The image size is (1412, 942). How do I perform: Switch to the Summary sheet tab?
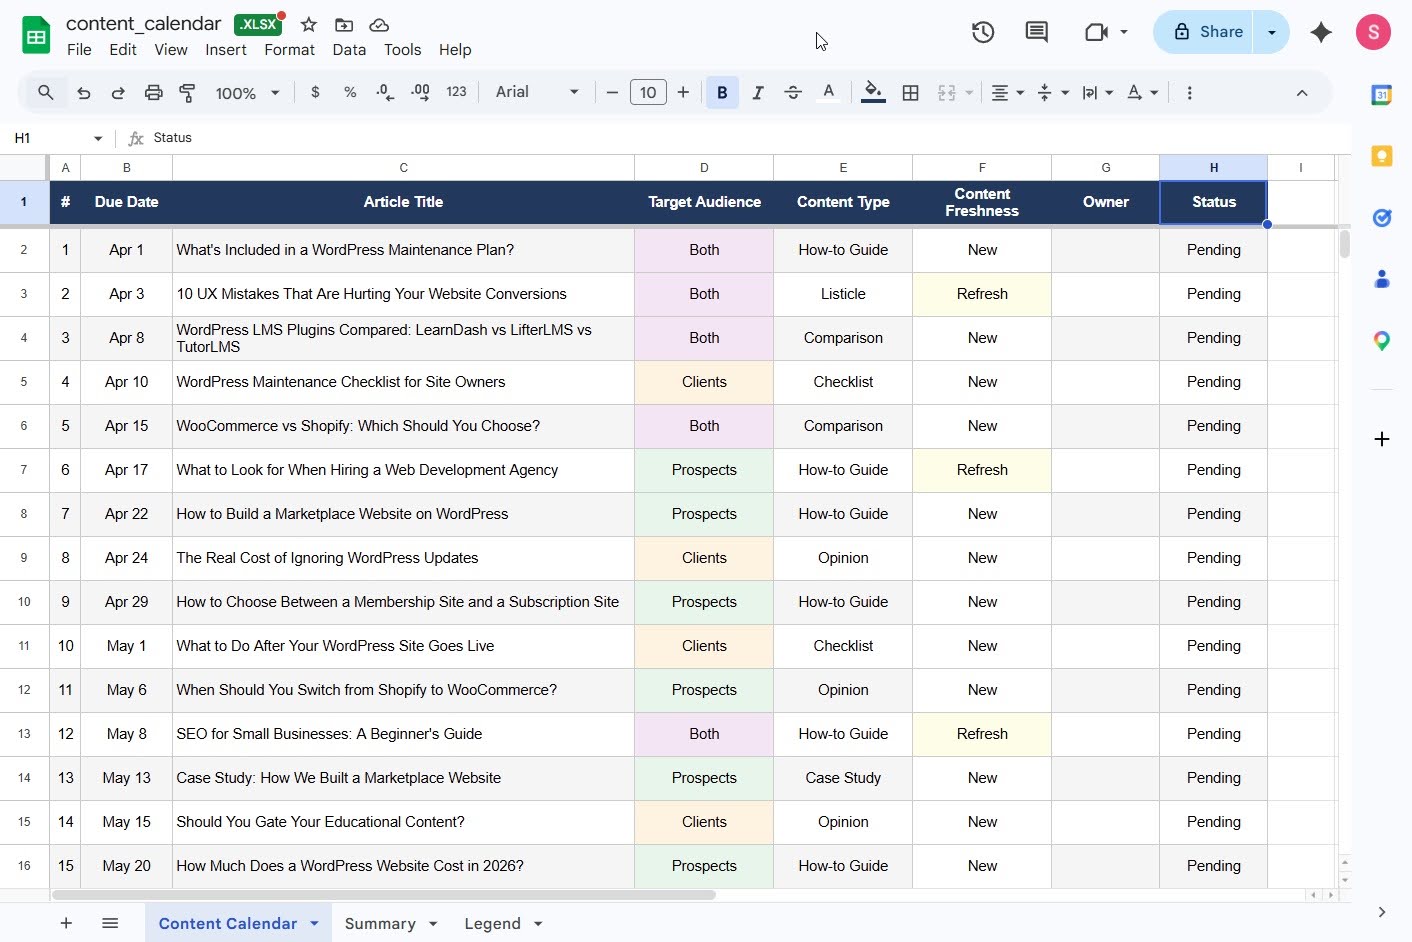point(380,923)
